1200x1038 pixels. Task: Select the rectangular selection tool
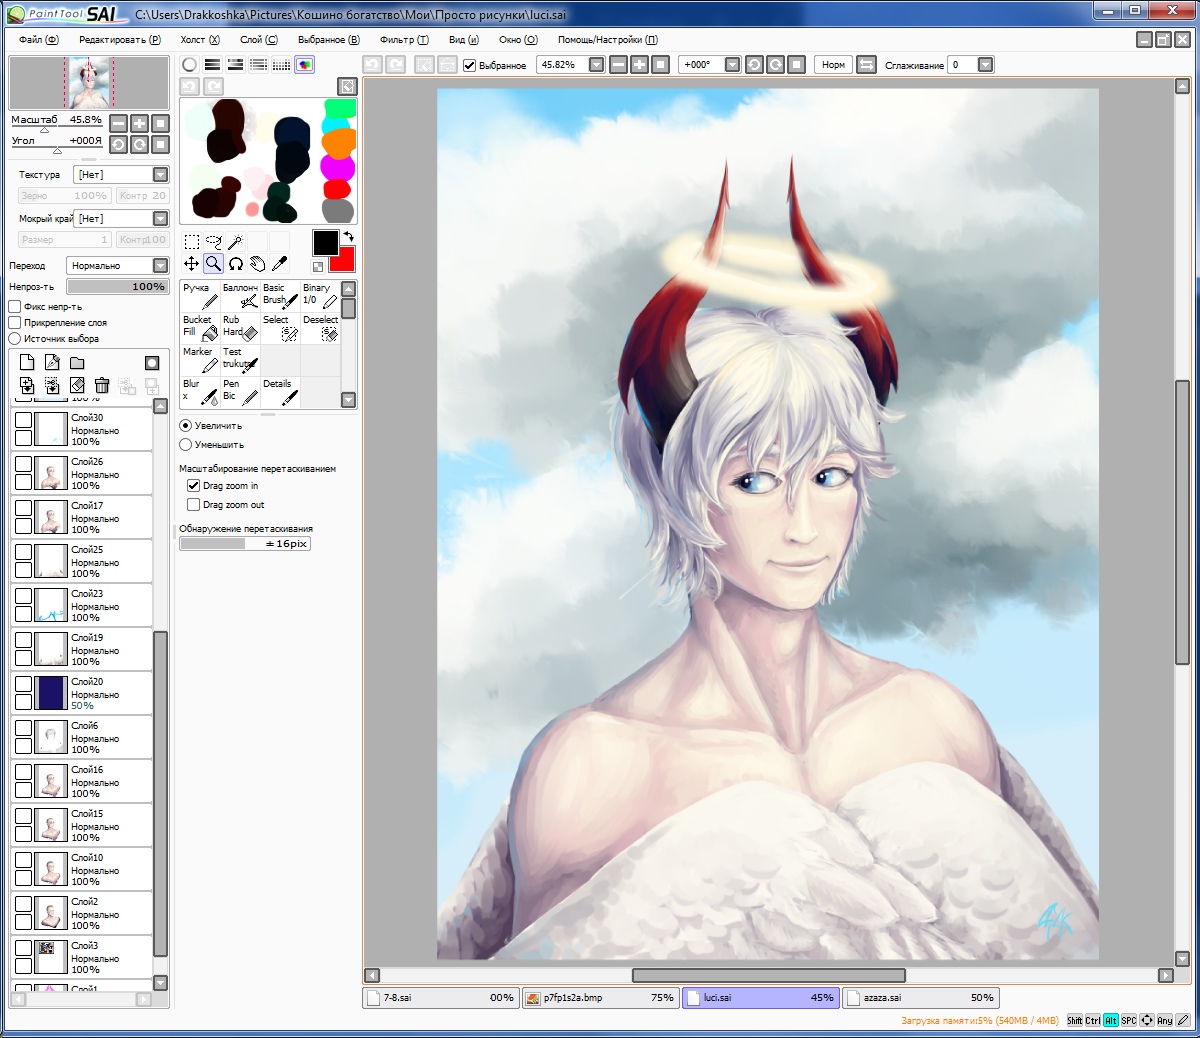coord(191,242)
